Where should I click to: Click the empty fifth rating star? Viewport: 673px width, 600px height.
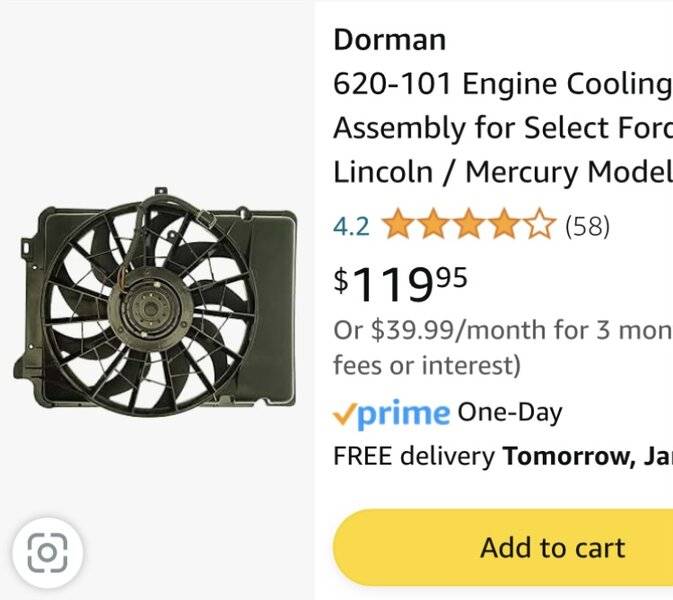pyautogui.click(x=538, y=225)
